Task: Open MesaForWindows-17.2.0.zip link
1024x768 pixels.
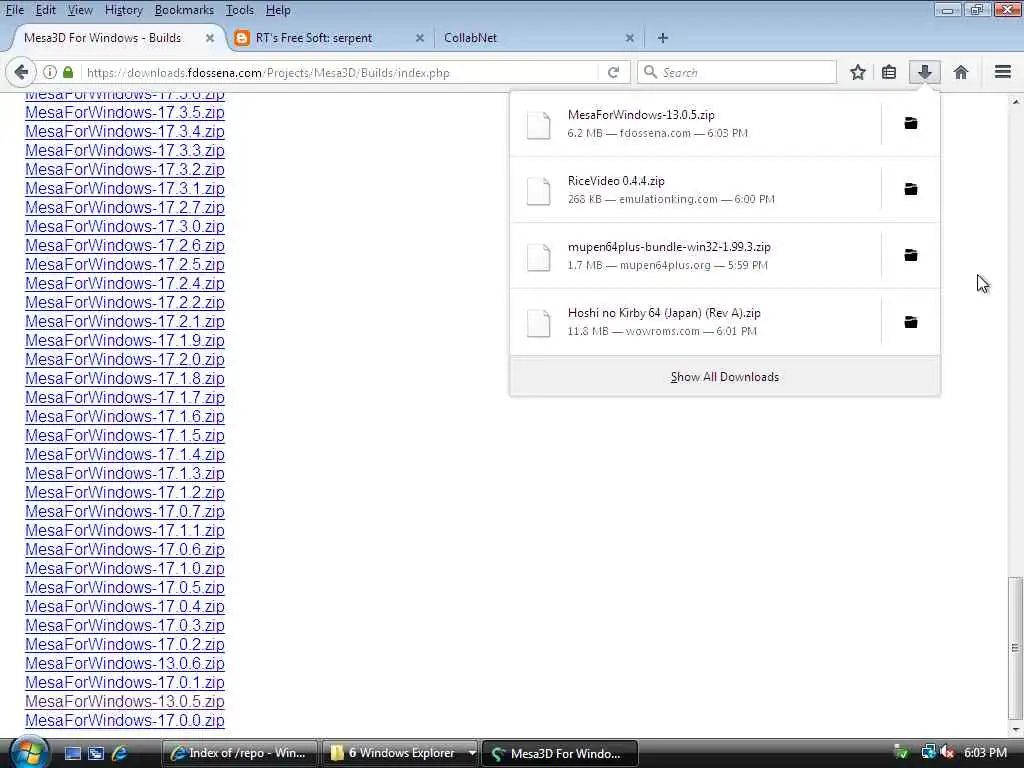Action: pos(125,359)
